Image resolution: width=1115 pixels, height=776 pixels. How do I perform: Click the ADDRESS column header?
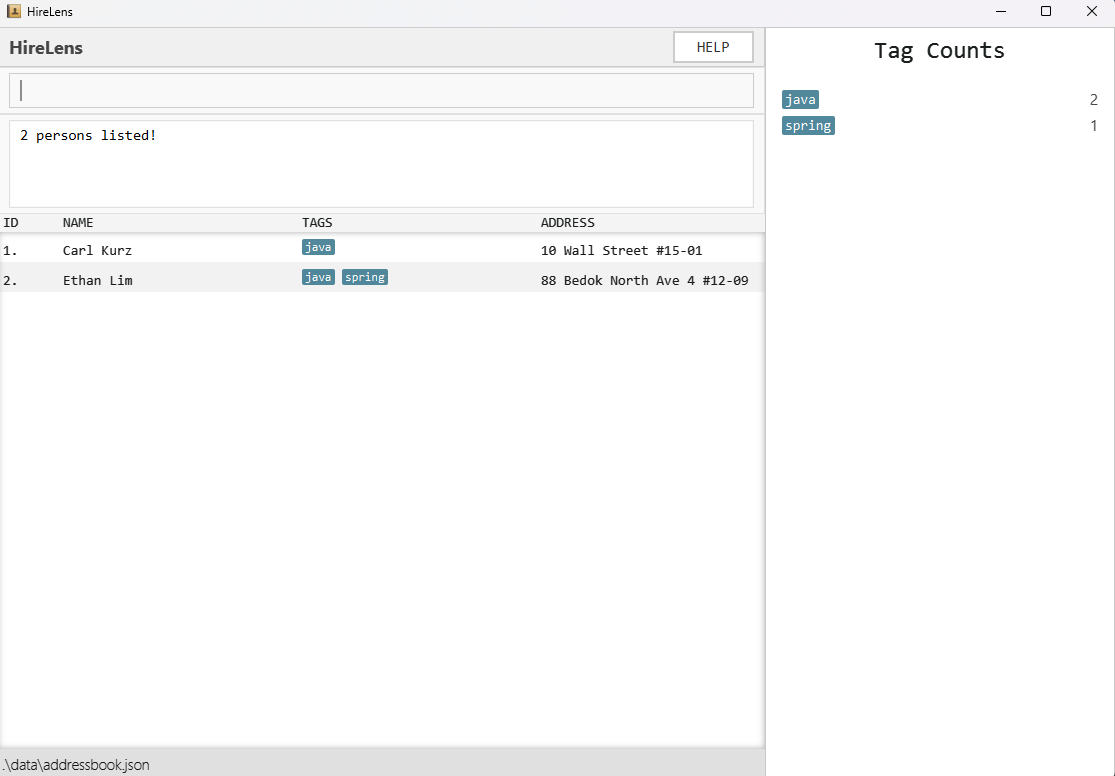[567, 223]
